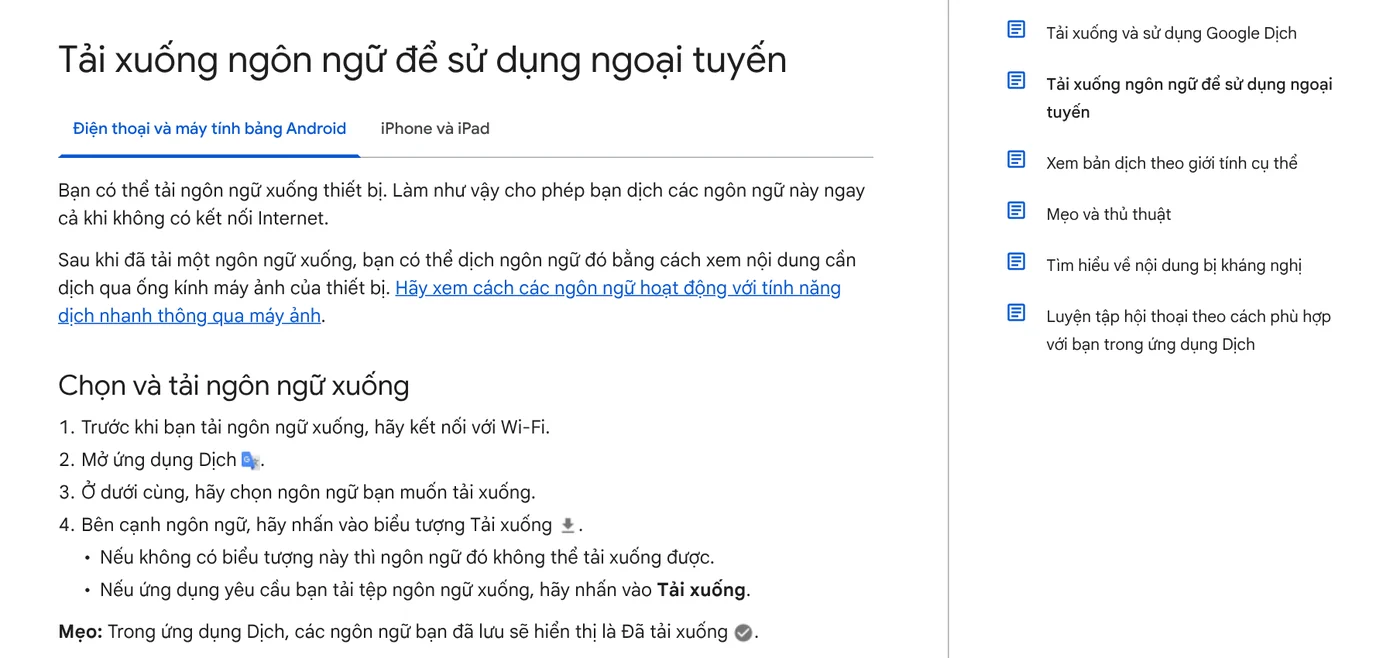1400x658 pixels.
Task: Click the subheading Chọn và tải ngôn ngữ xuống
Action: pos(234,386)
